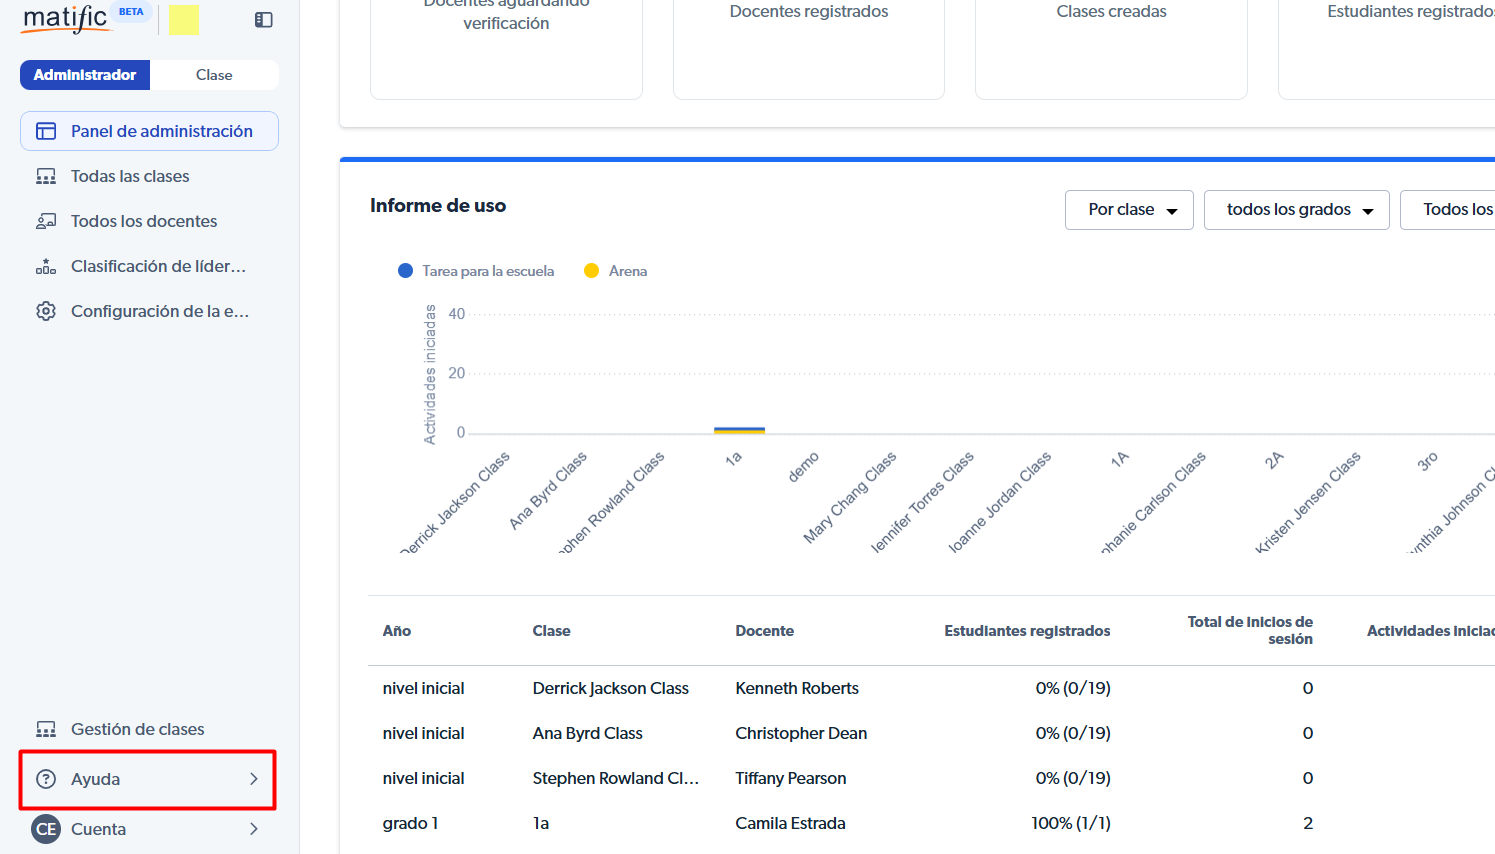Open the Por clase dropdown
1495x854 pixels.
1129,210
